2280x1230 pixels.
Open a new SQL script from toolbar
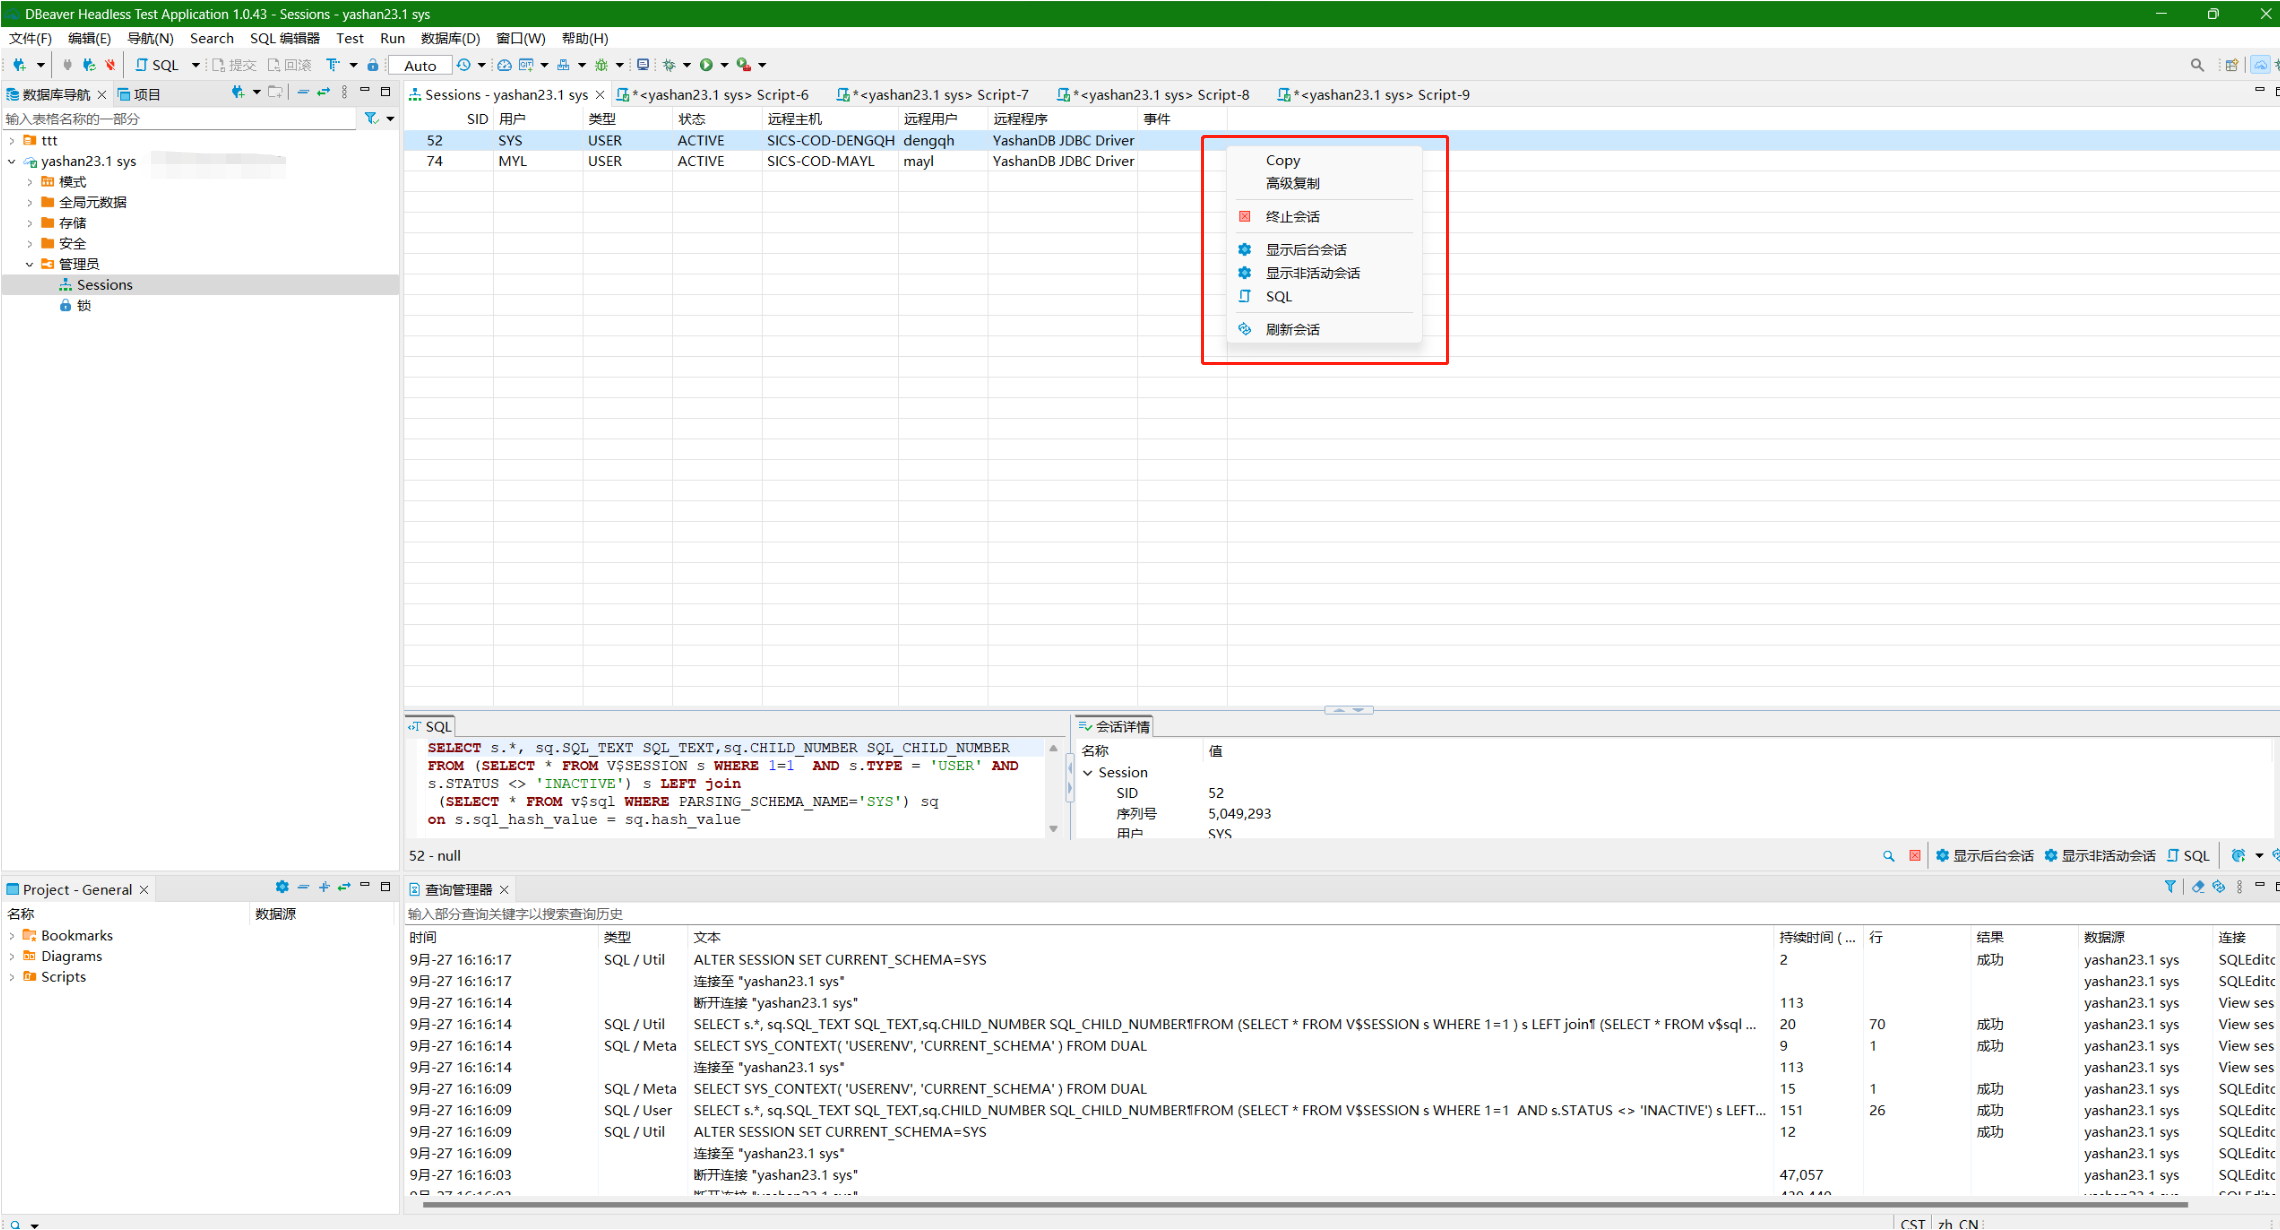coord(158,65)
